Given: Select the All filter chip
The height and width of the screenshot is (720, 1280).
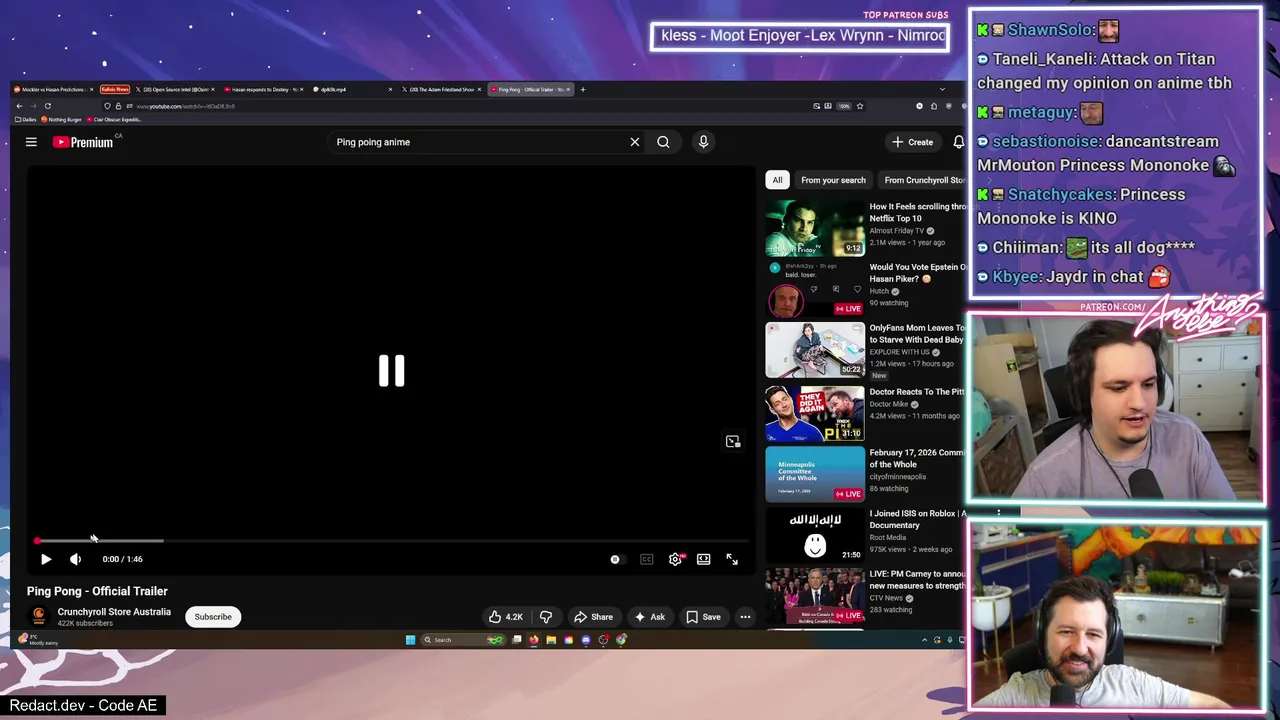Looking at the screenshot, I should pos(777,180).
